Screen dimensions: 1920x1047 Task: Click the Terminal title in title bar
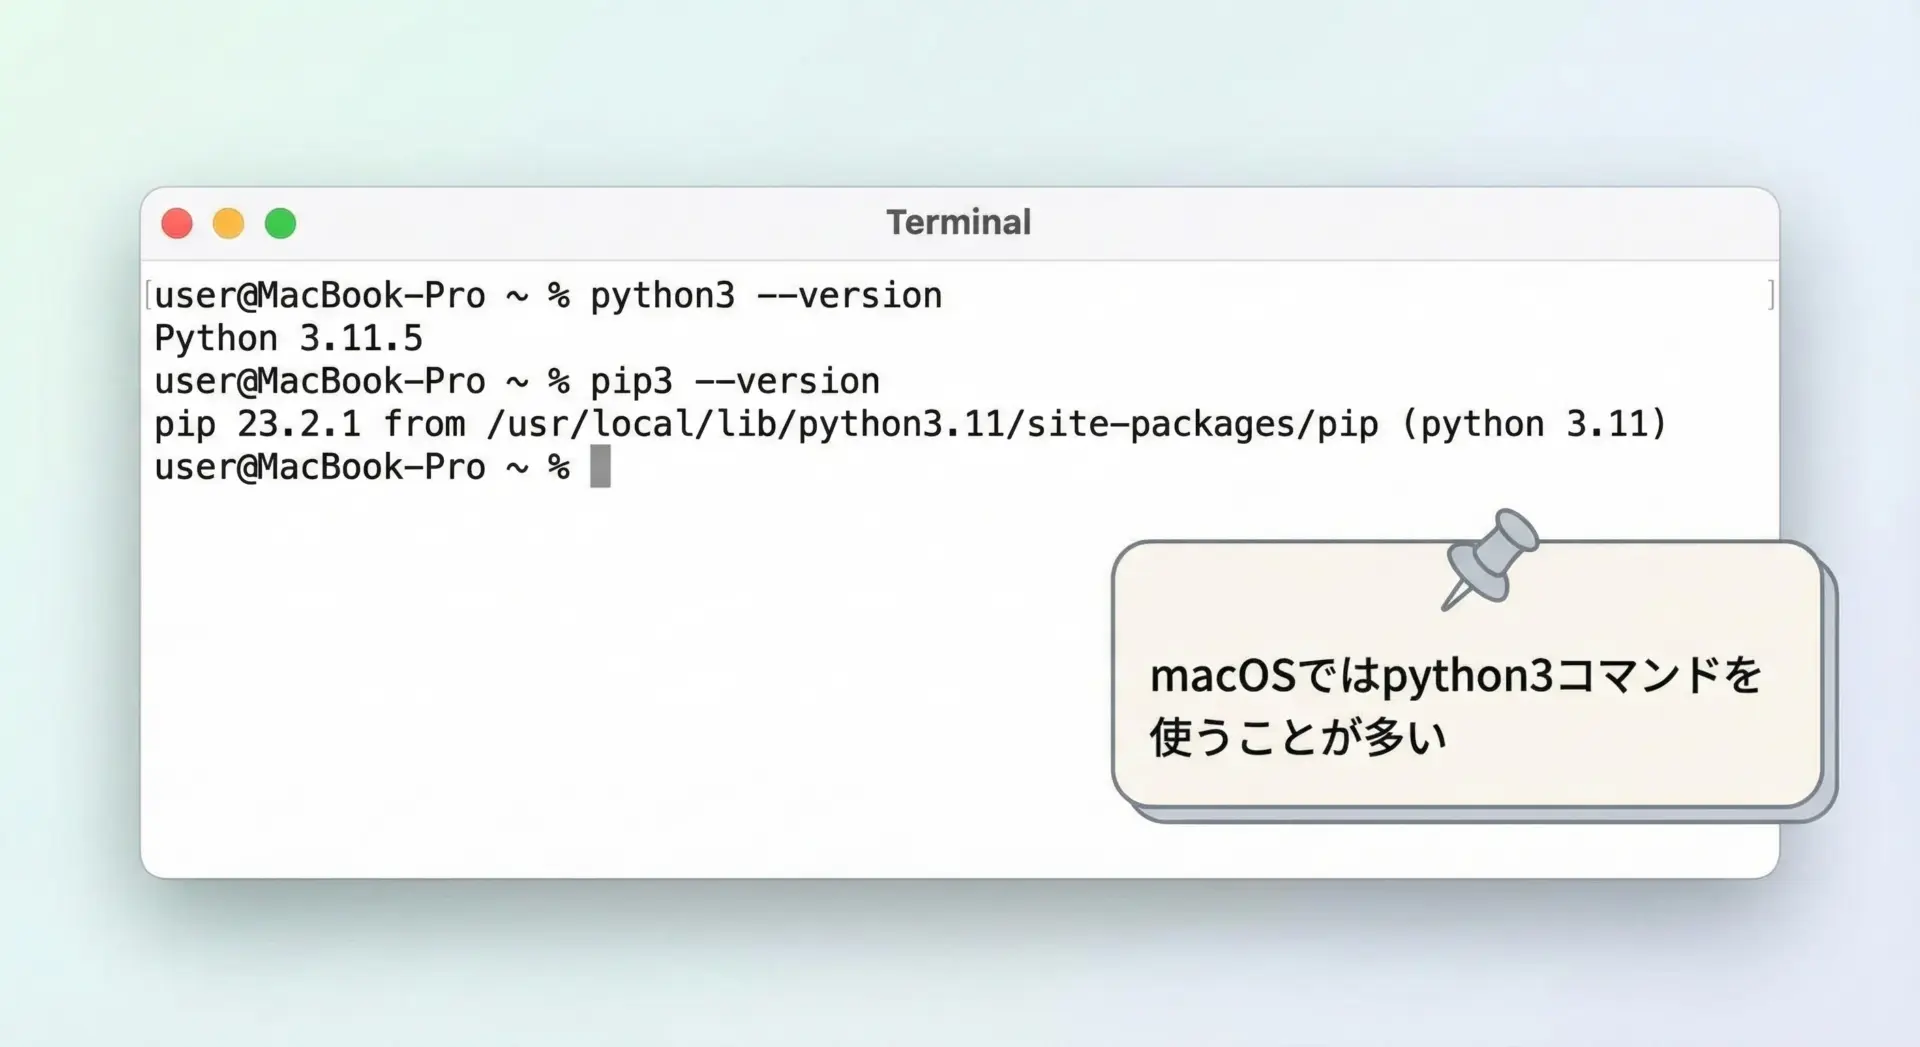[958, 222]
